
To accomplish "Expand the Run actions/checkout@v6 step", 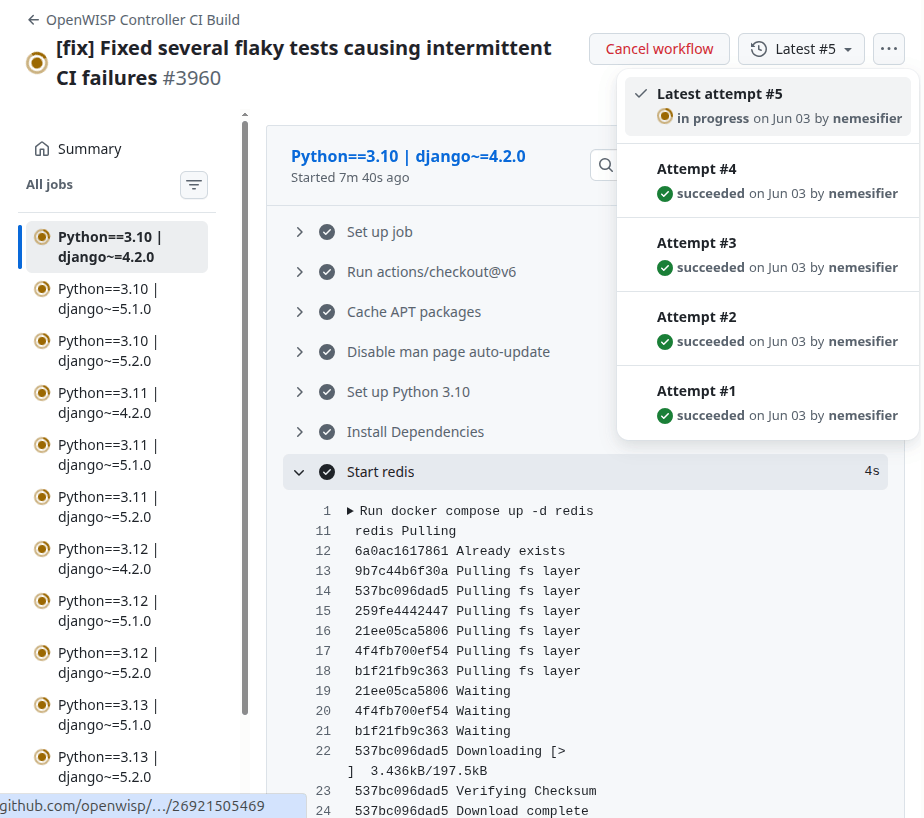I will click(x=299, y=272).
